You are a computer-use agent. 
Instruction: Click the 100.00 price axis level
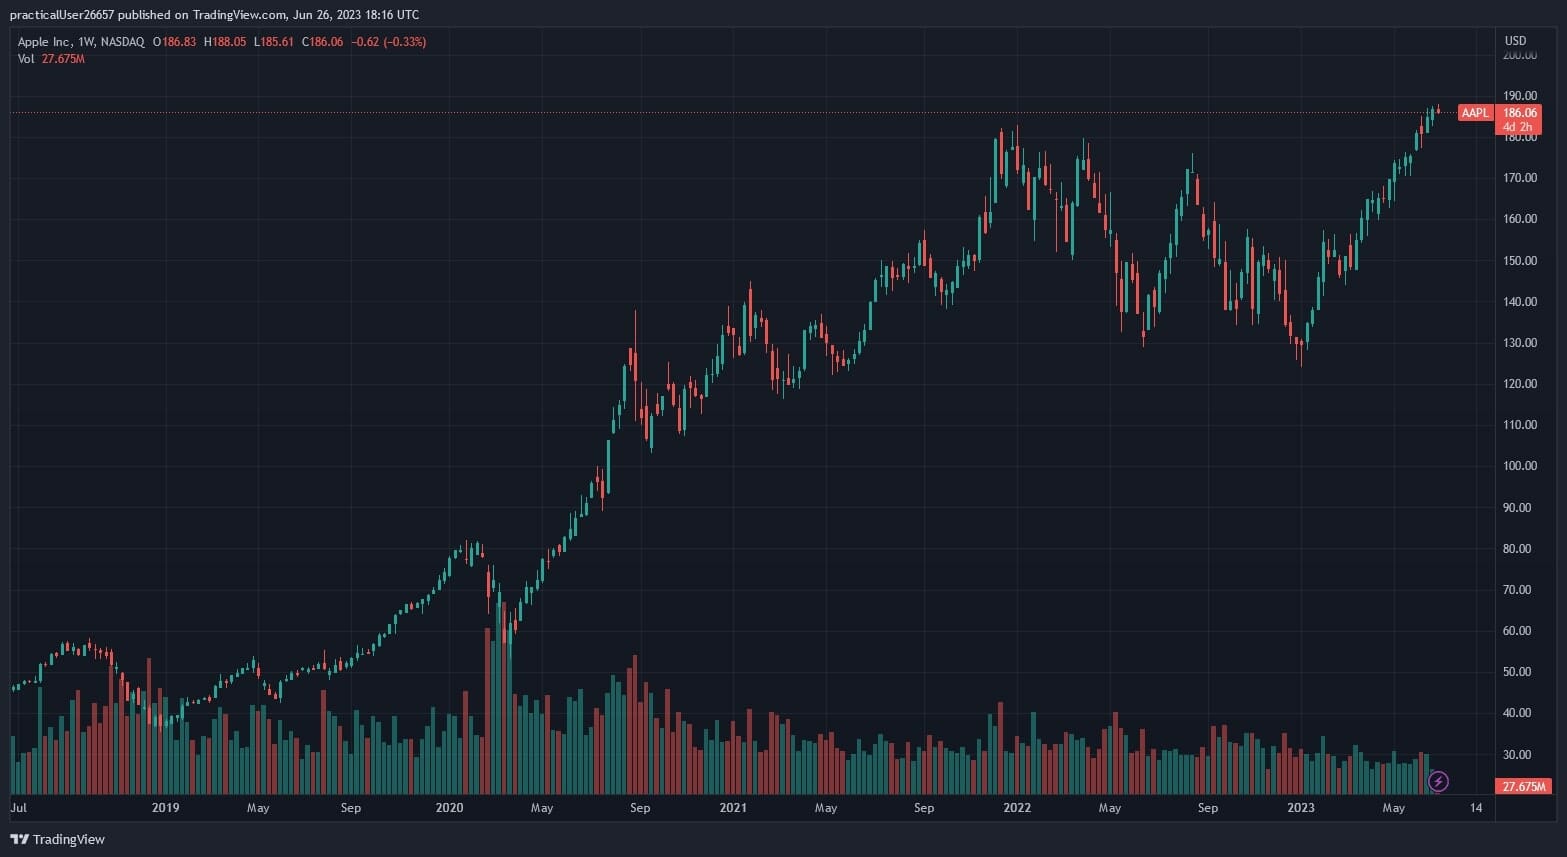coord(1519,466)
